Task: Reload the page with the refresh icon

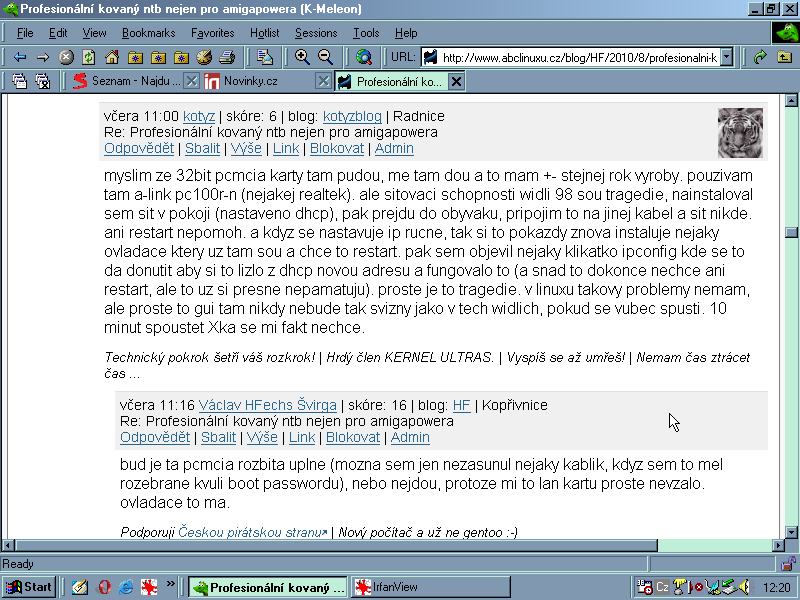Action: pyautogui.click(x=89, y=57)
